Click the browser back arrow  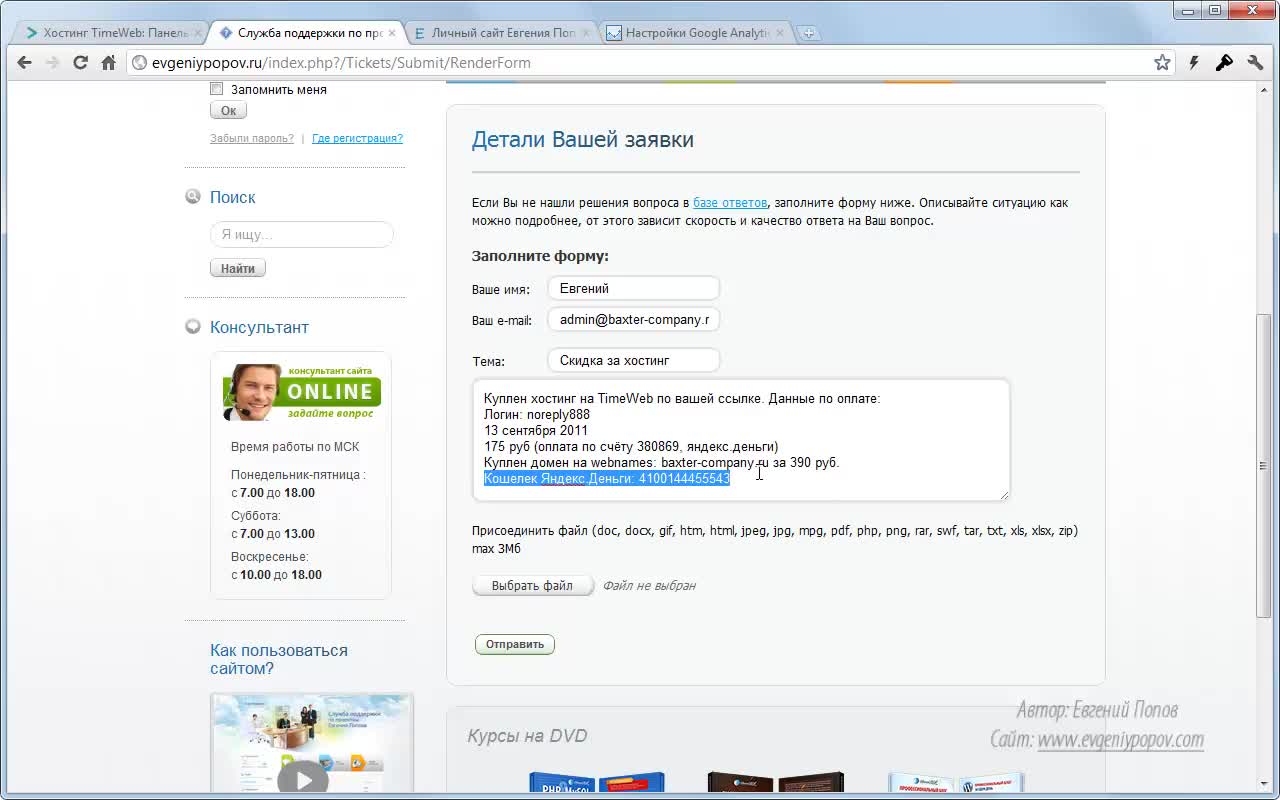point(24,63)
